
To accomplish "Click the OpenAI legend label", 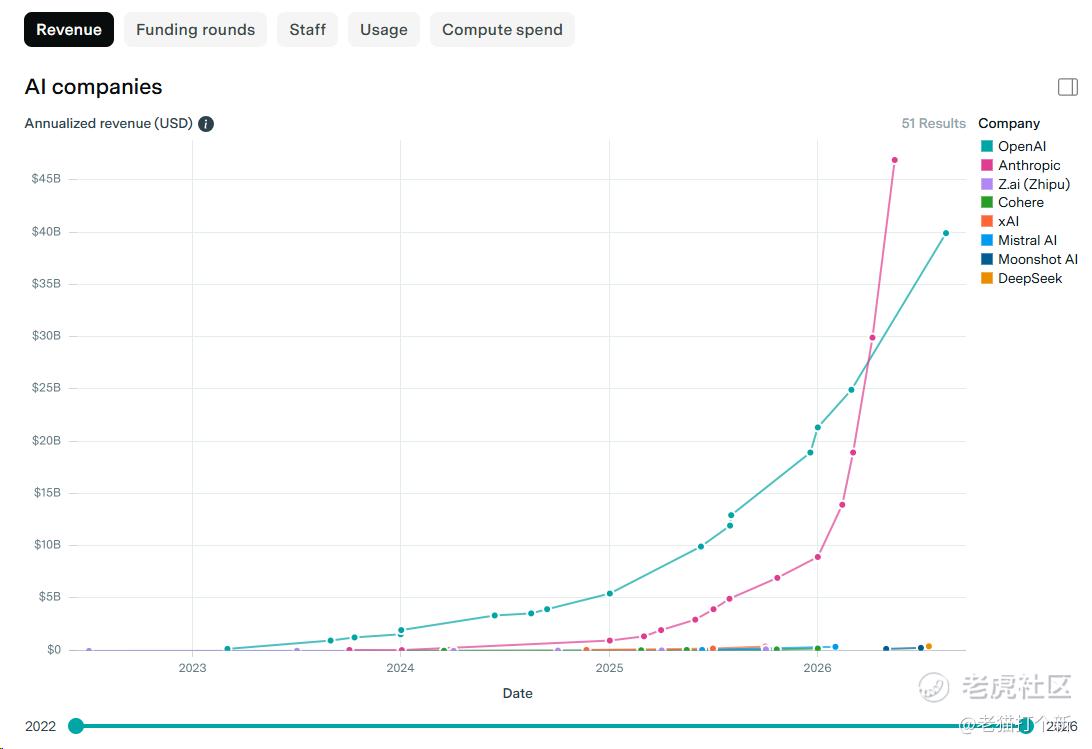I will coord(1022,146).
